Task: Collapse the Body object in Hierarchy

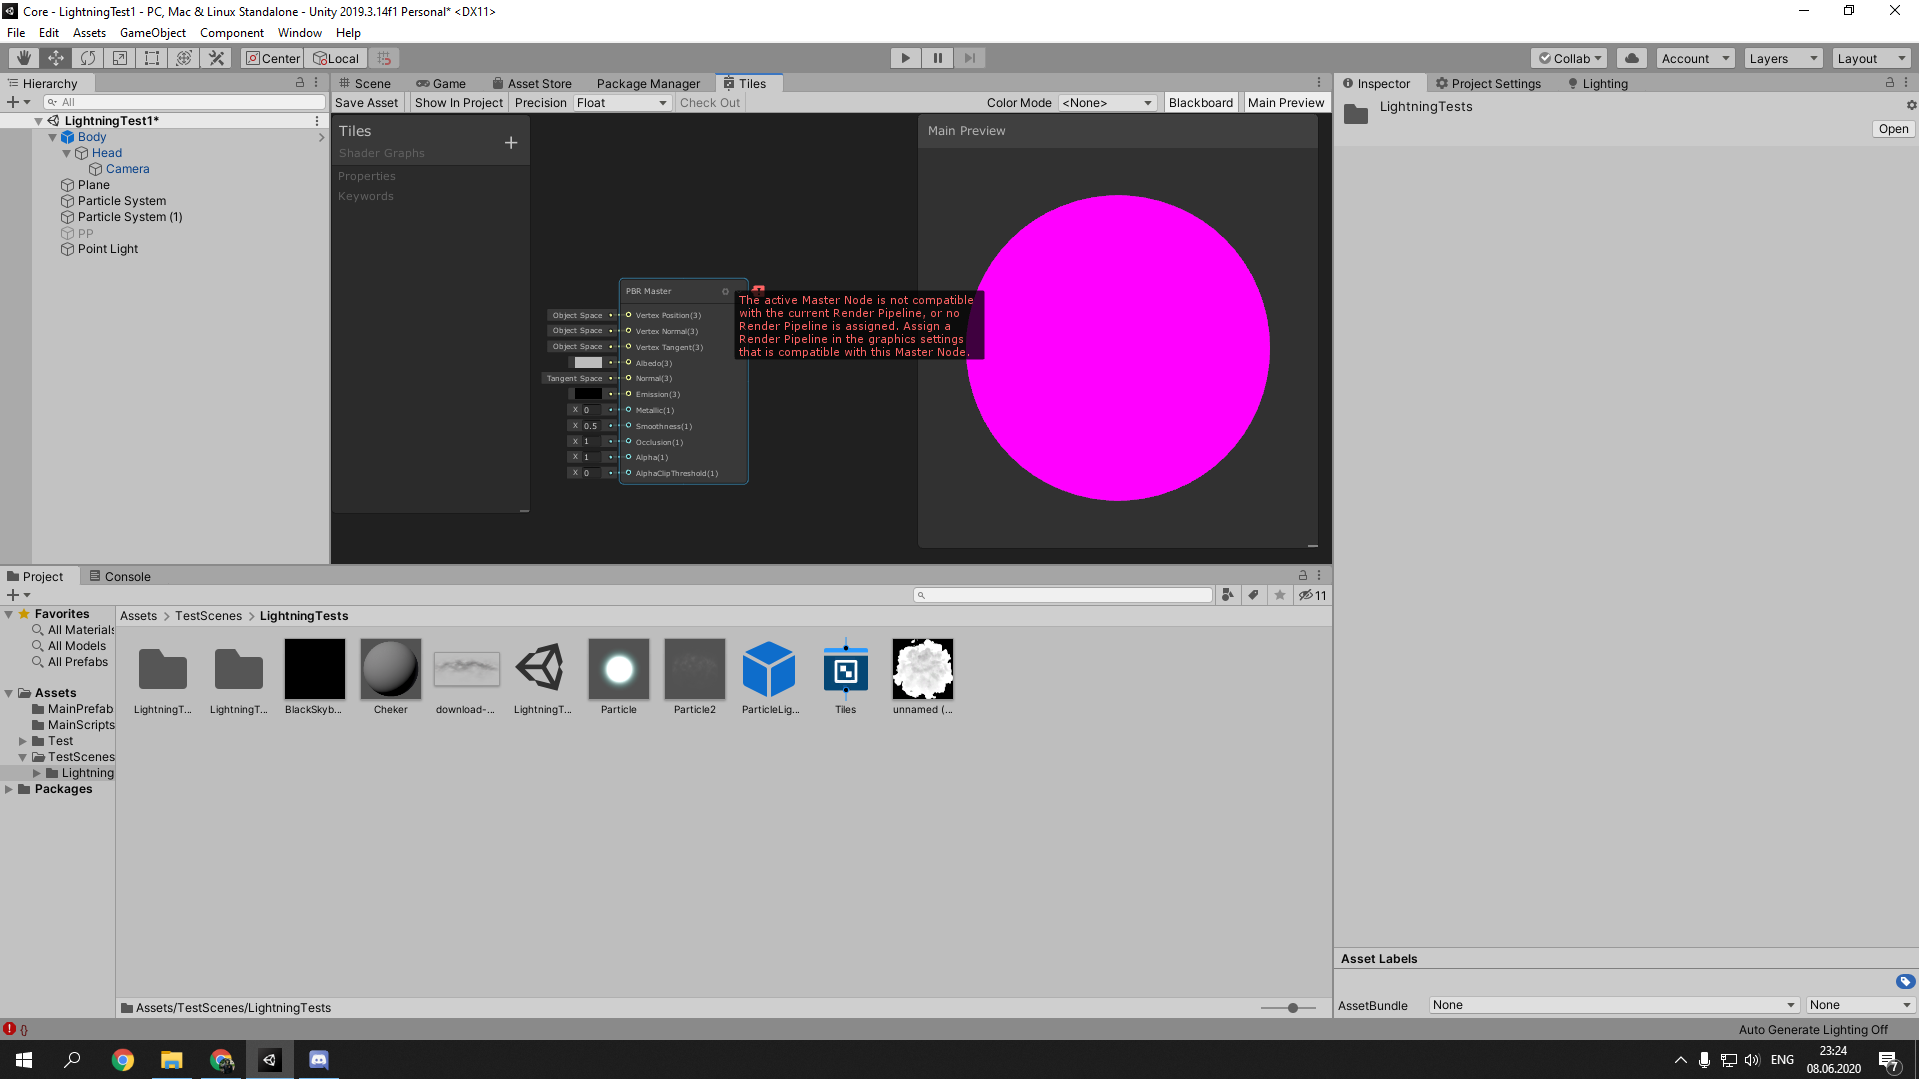Action: click(x=53, y=137)
